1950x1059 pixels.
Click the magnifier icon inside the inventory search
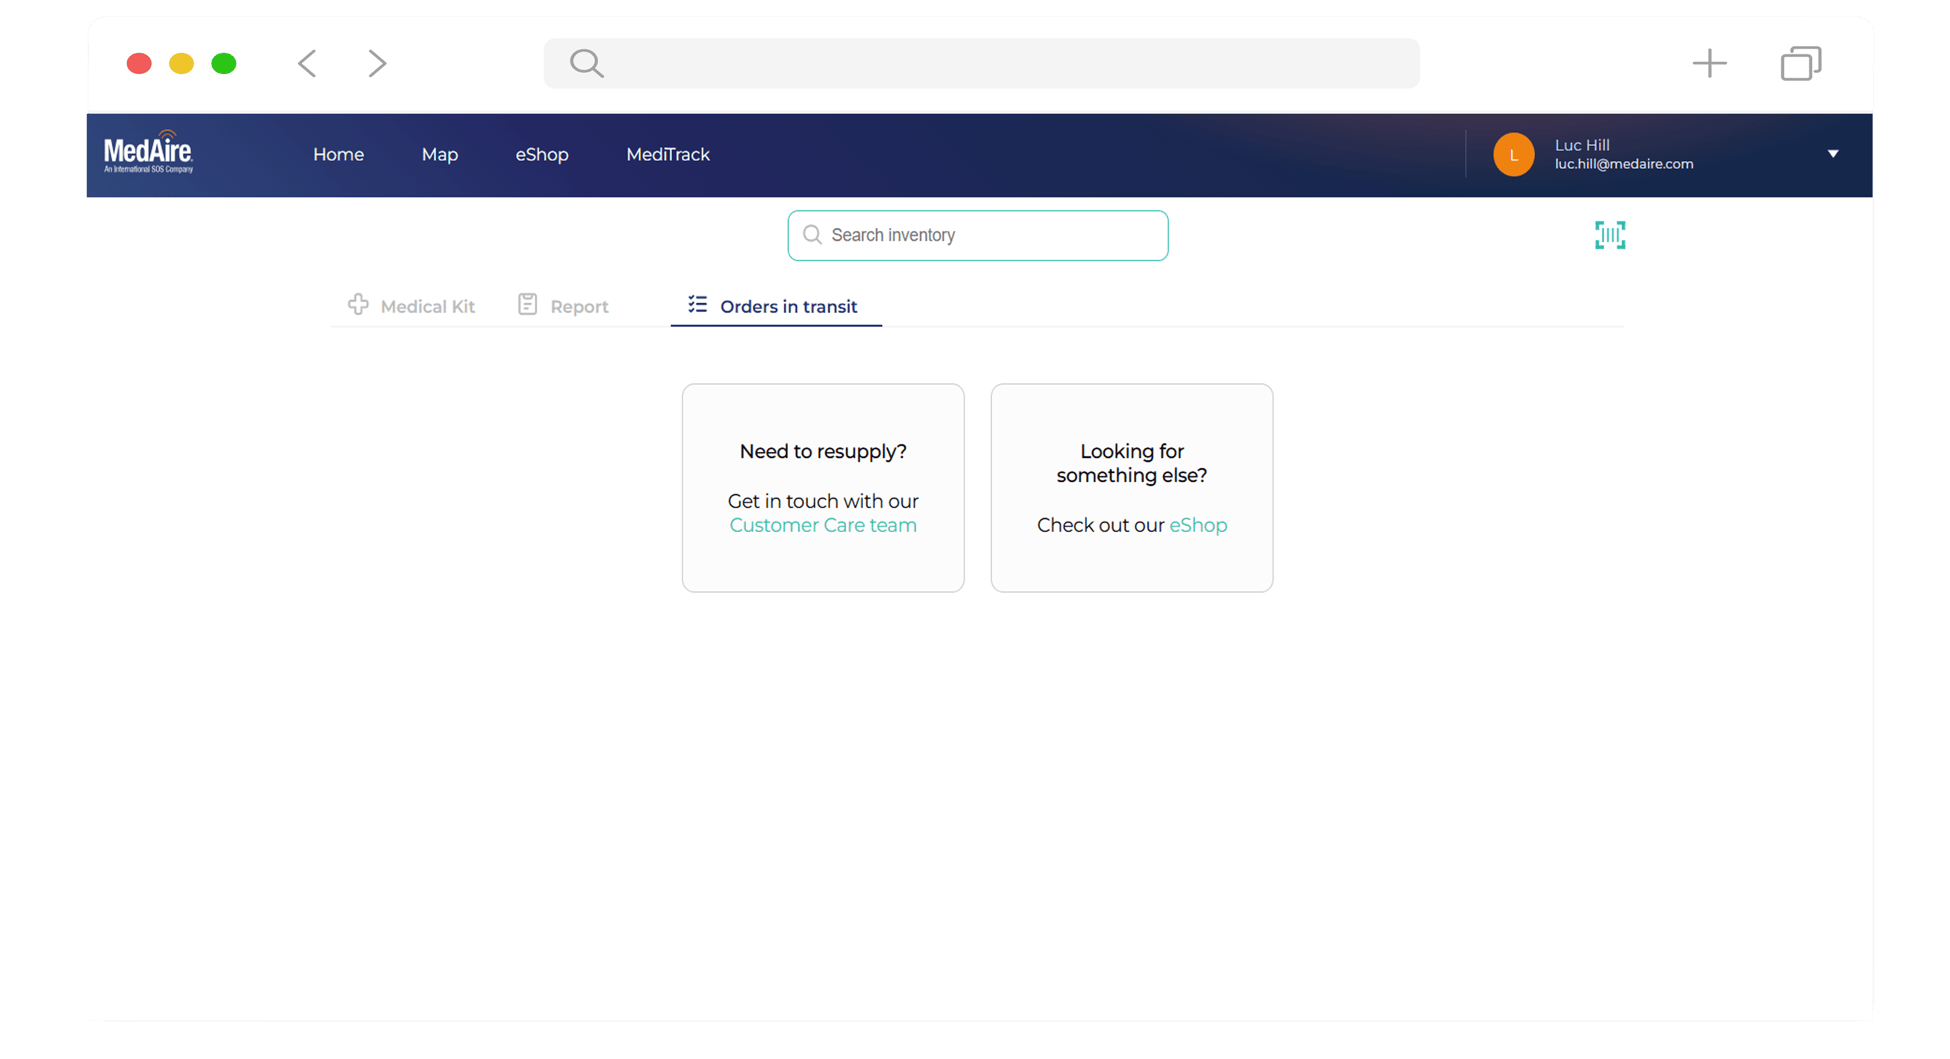[813, 235]
